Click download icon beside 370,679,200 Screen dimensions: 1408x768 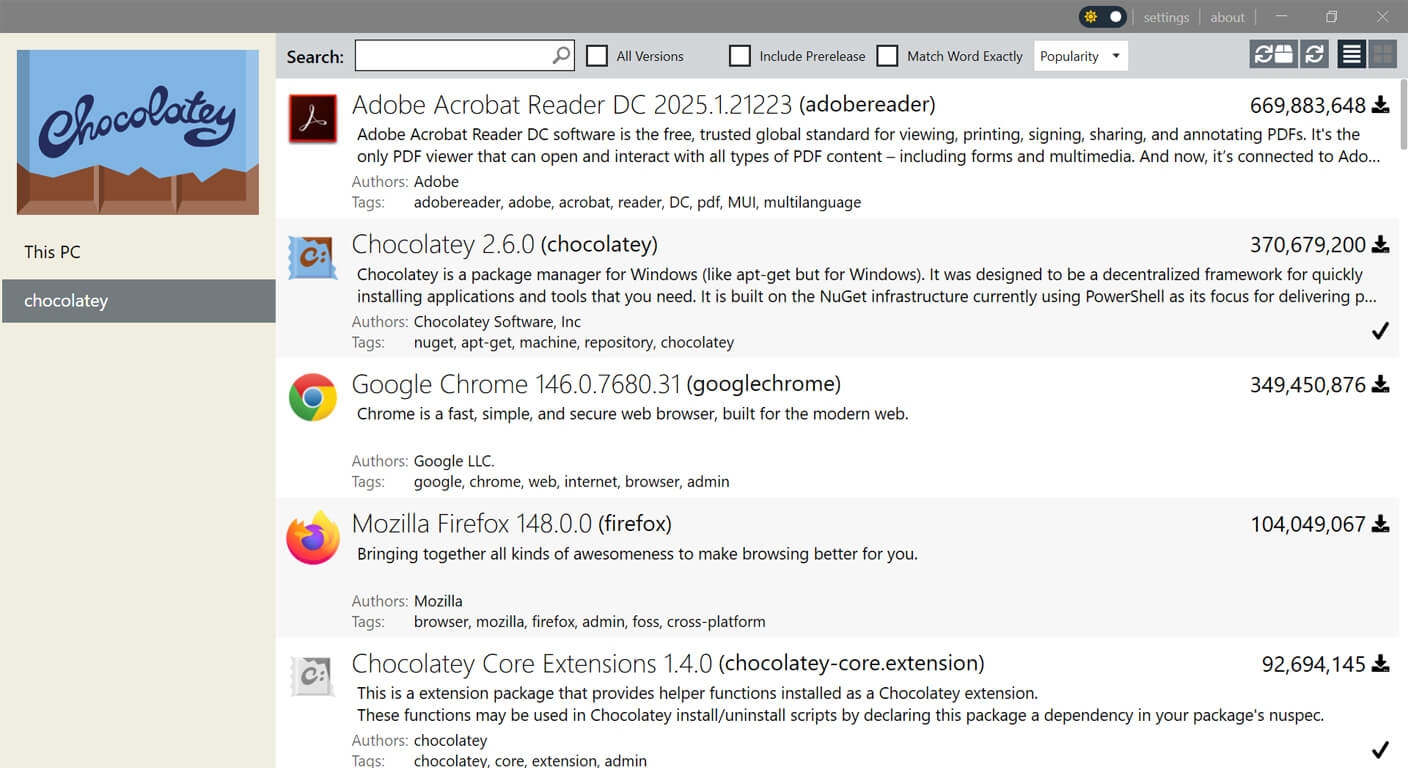[x=1380, y=245]
